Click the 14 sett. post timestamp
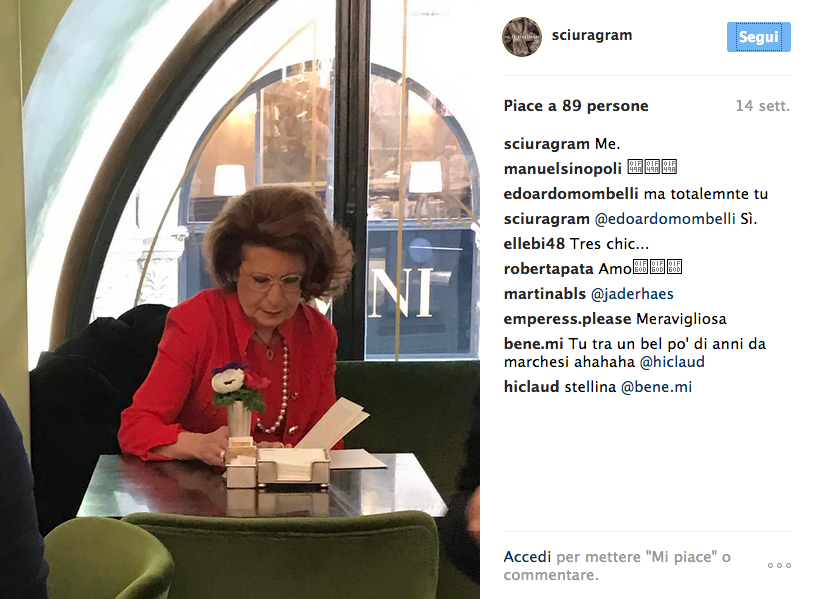The image size is (814, 599). [x=763, y=106]
